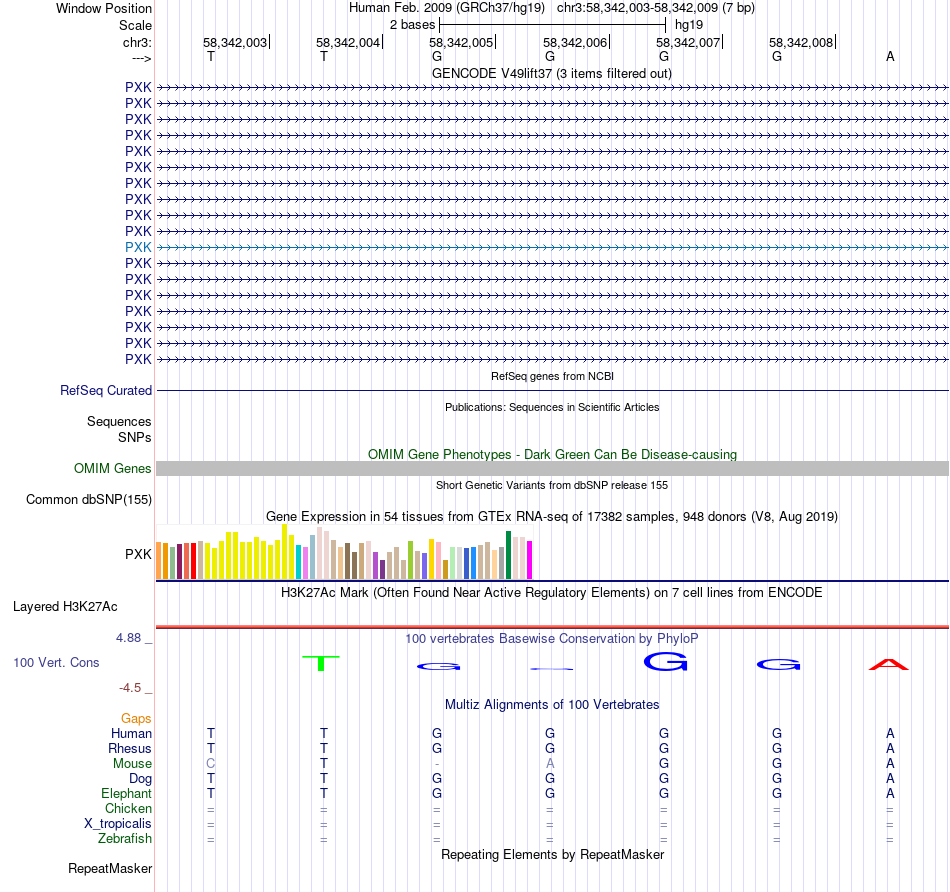This screenshot has height=892, width=950.
Task: Click the PXK label beside the GTEx chart
Action: tap(138, 554)
